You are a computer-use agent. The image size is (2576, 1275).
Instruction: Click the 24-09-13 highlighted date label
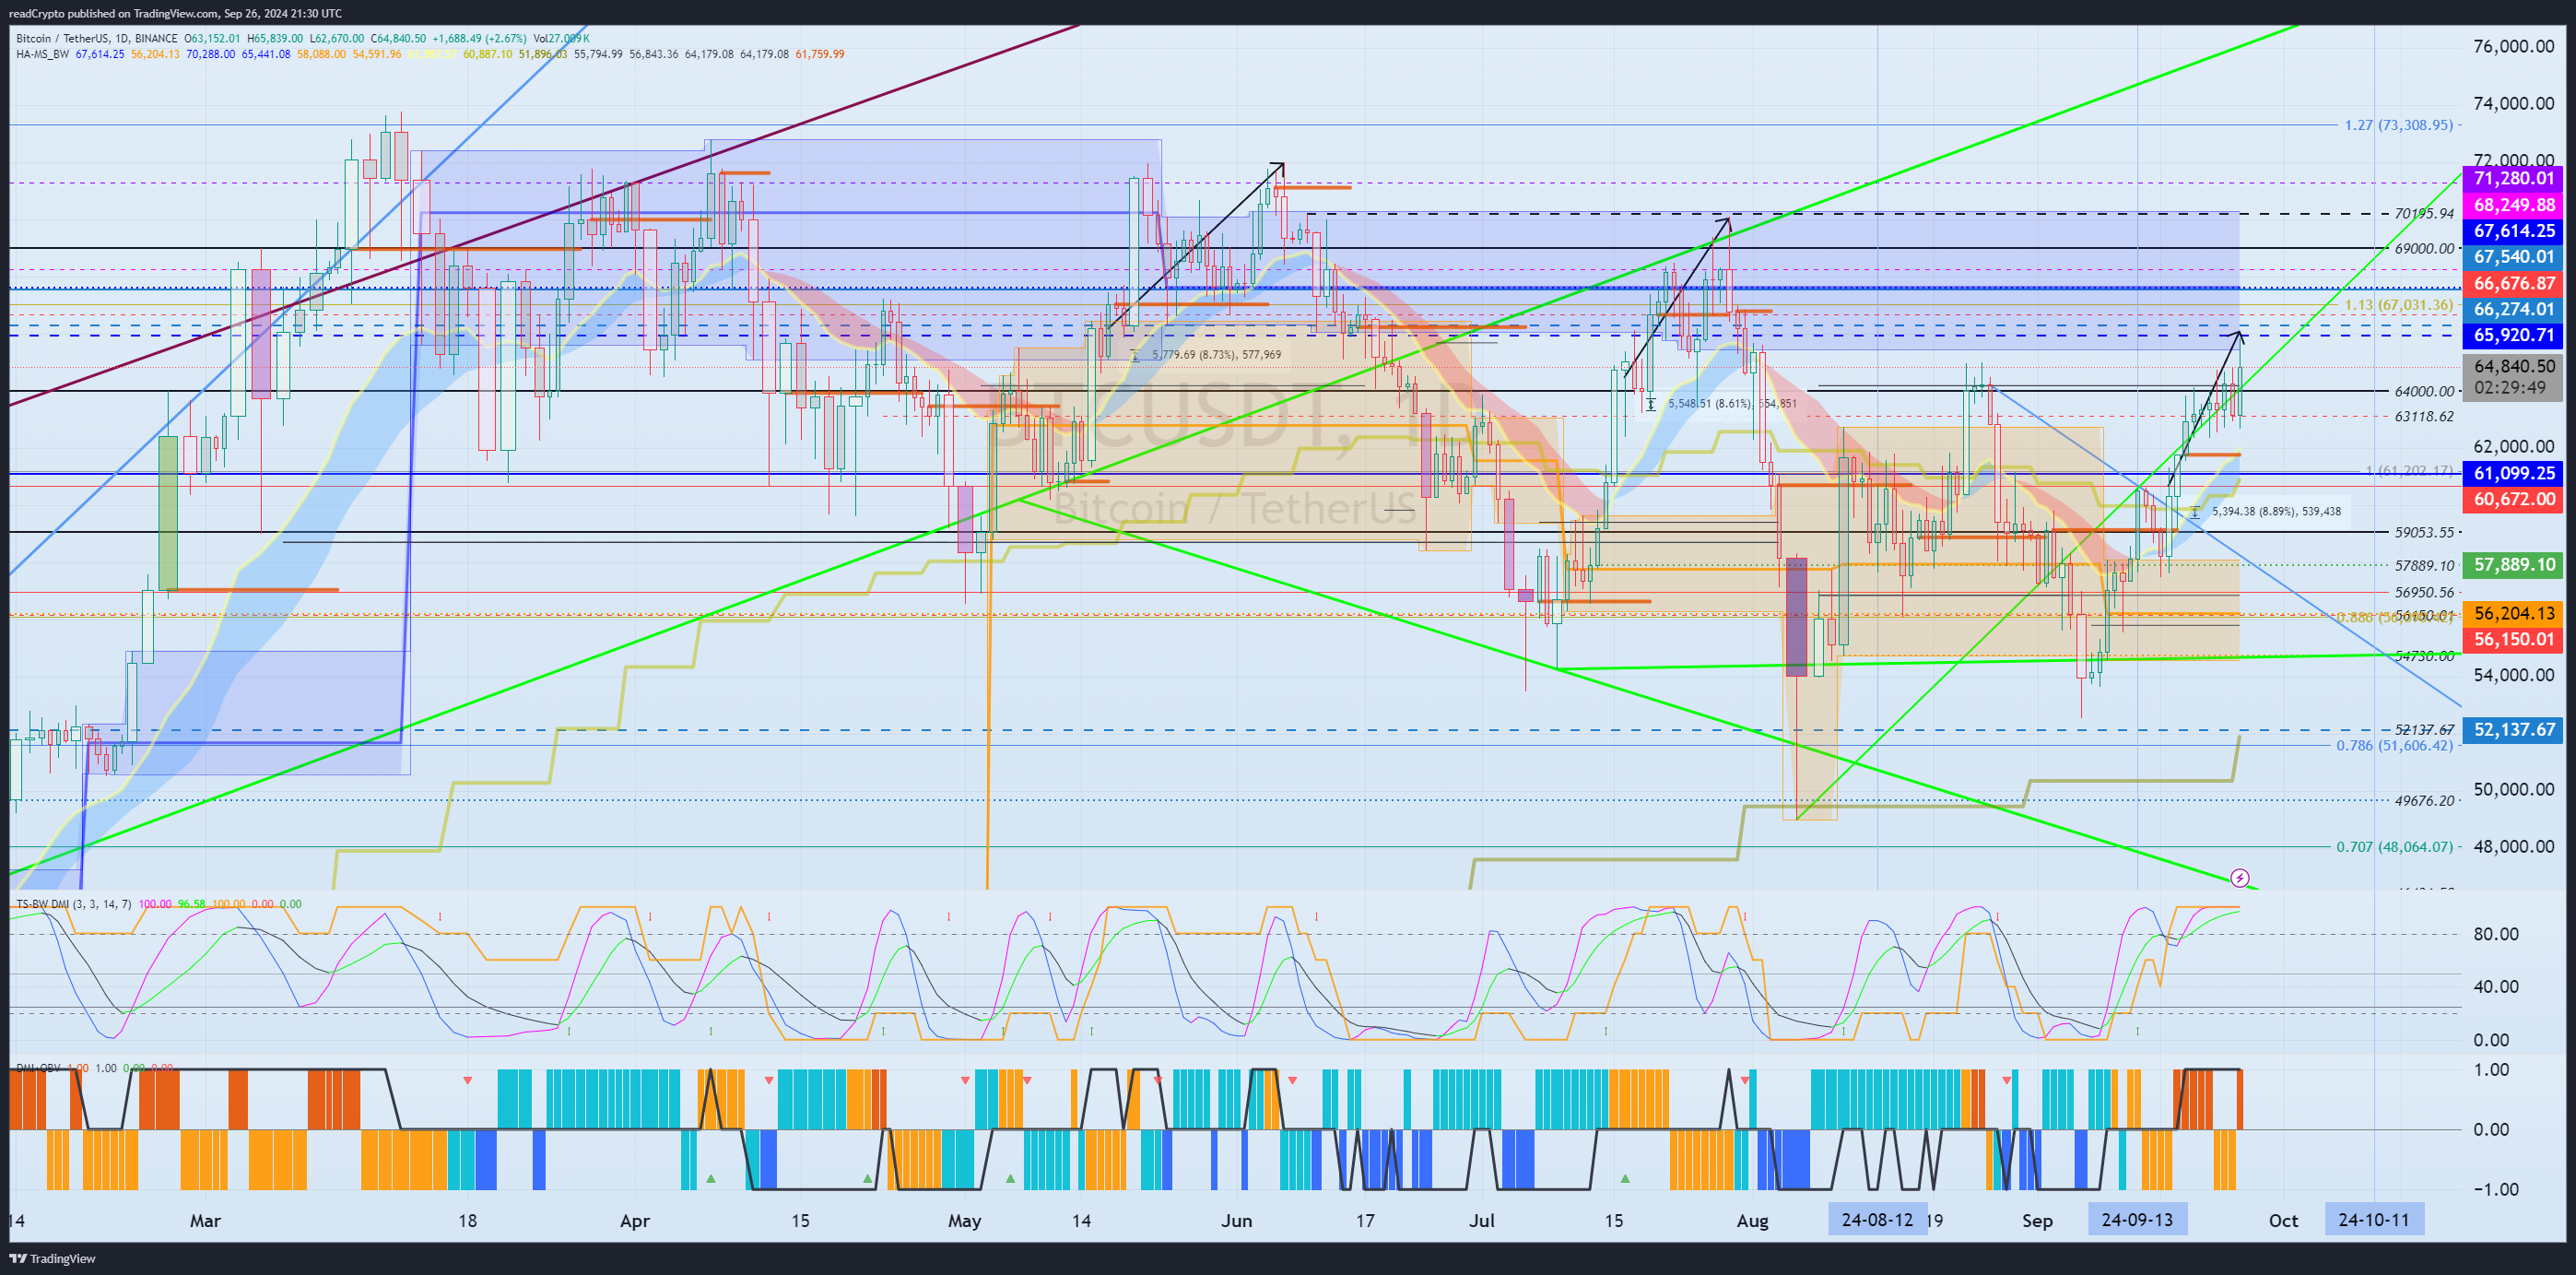[2137, 1220]
